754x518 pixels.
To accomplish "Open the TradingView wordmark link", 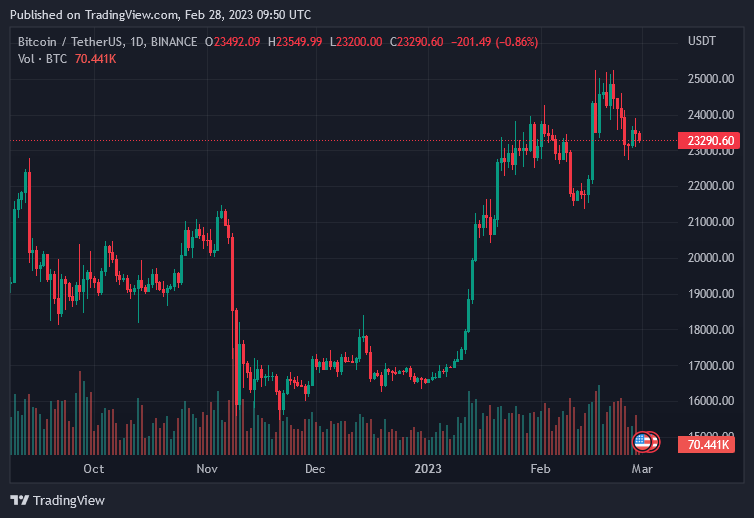I will 69,500.
